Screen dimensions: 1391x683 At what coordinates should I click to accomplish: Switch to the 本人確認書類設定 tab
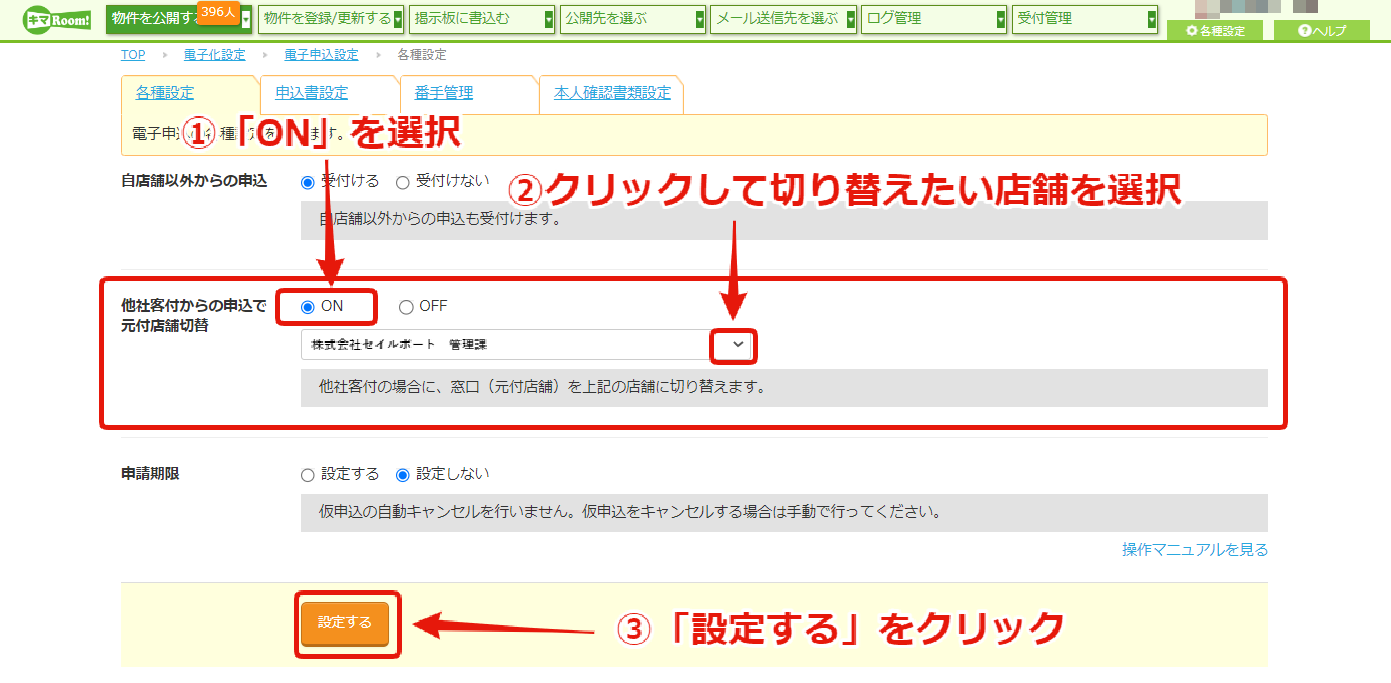pyautogui.click(x=612, y=93)
